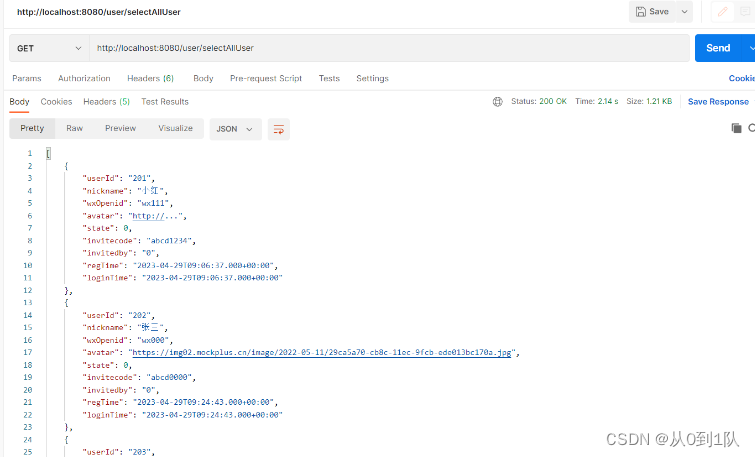Click the Send button
The image size is (755, 457).
click(718, 48)
